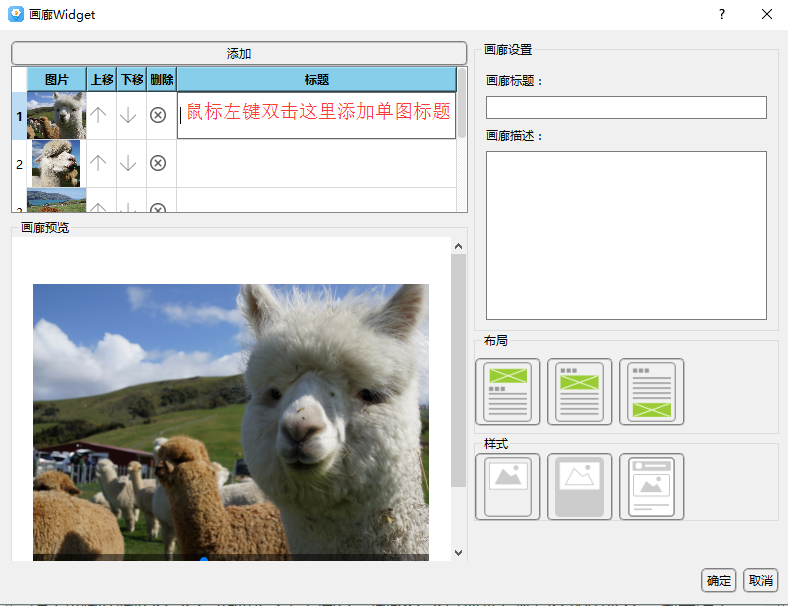Open the help question mark button
This screenshot has width=788, height=606.
coord(721,14)
